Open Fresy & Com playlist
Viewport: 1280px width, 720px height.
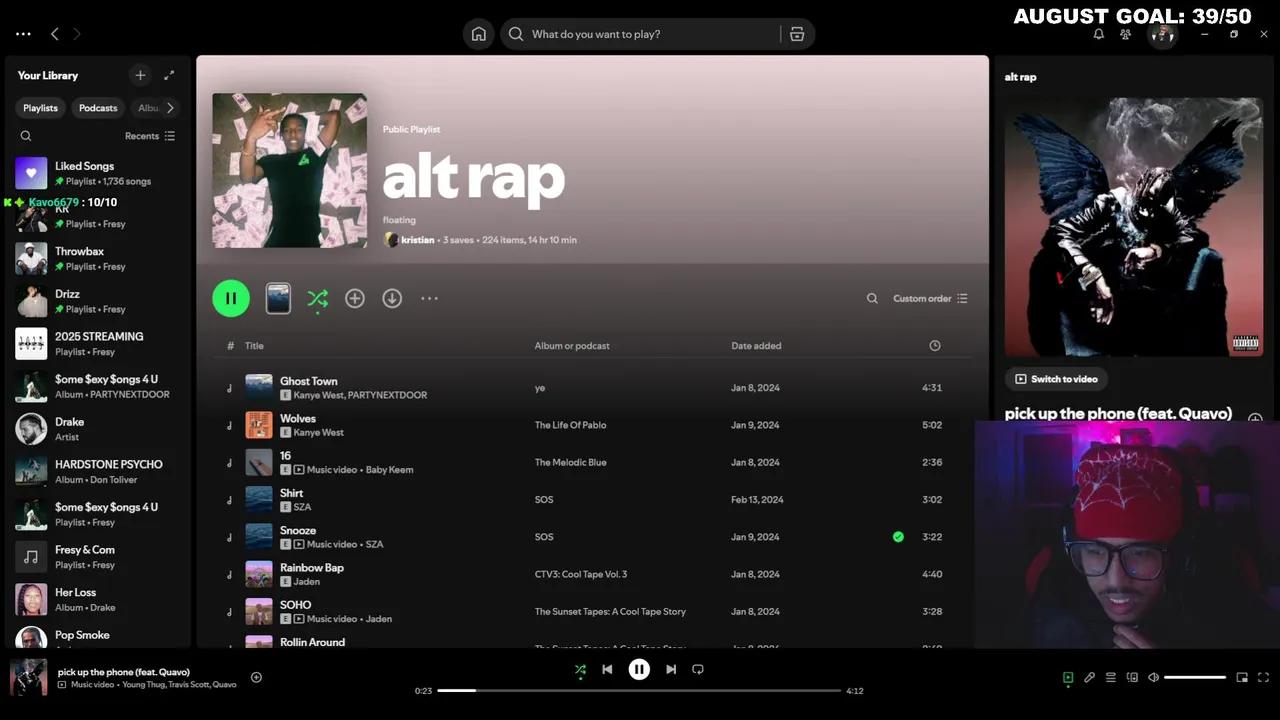coord(98,556)
